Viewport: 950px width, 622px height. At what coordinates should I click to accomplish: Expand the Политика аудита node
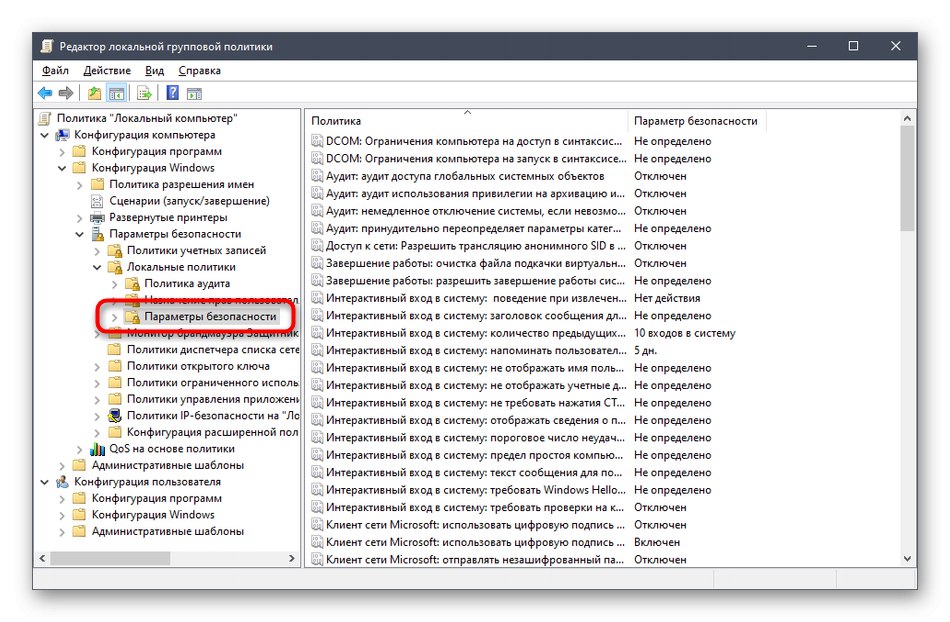115,284
